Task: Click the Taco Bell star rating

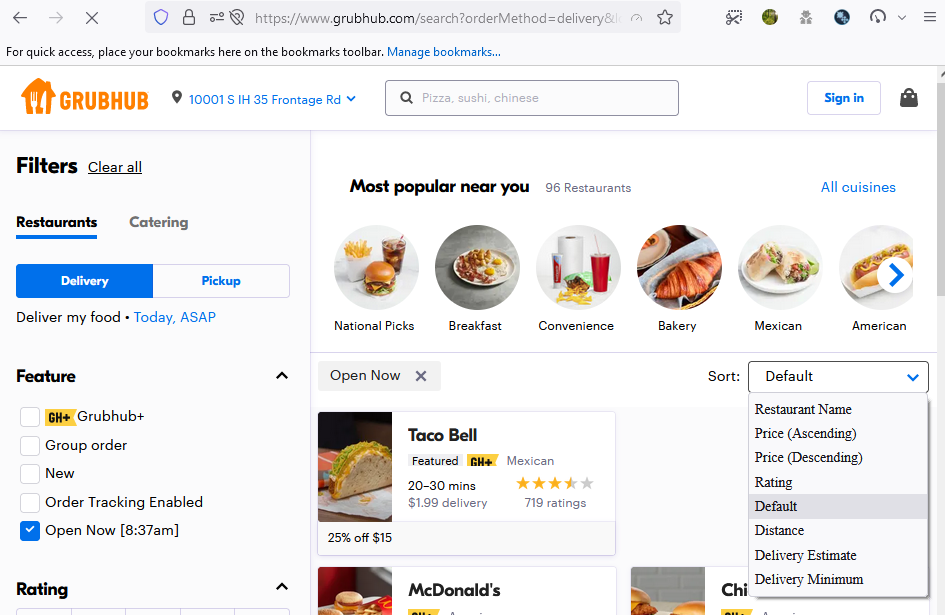Action: [x=554, y=482]
